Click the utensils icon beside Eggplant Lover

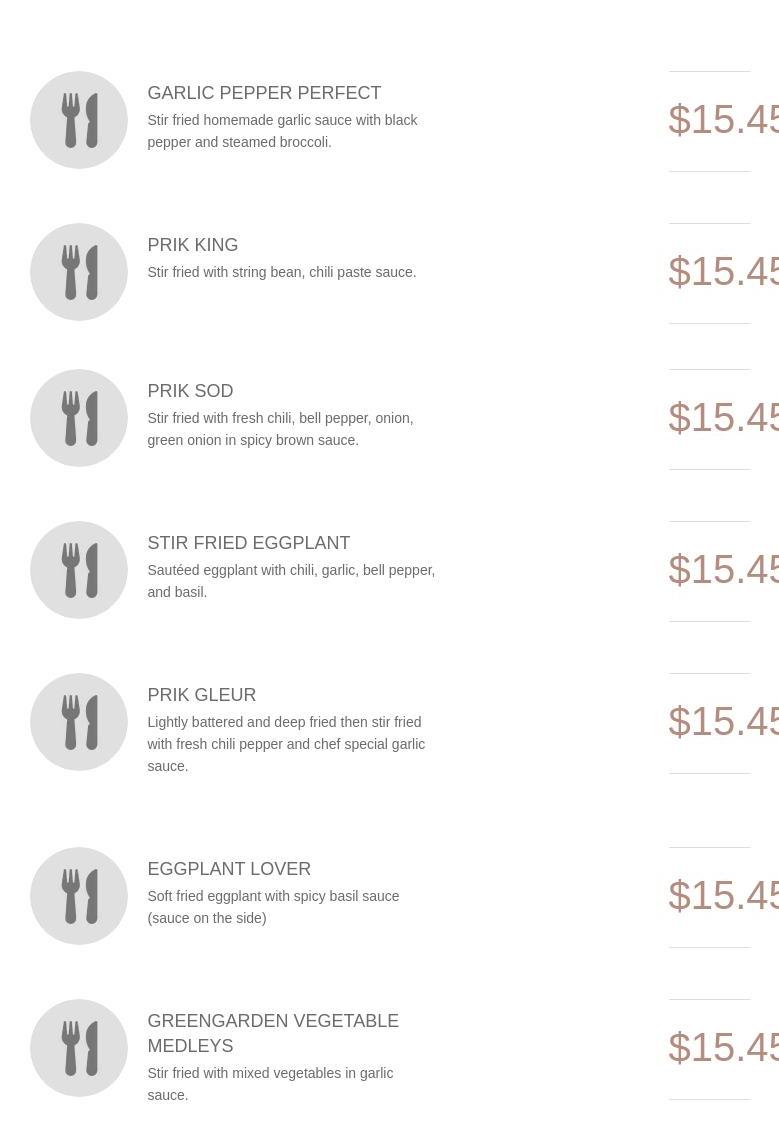[79, 896]
